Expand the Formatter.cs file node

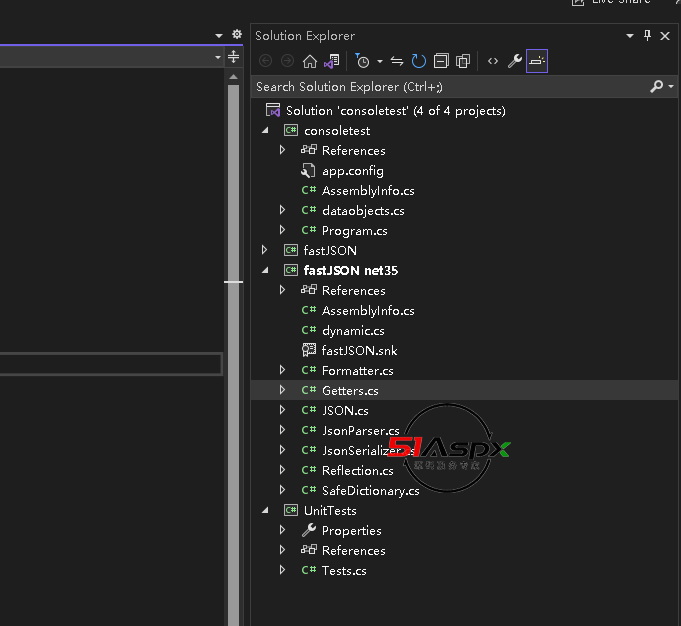(283, 370)
